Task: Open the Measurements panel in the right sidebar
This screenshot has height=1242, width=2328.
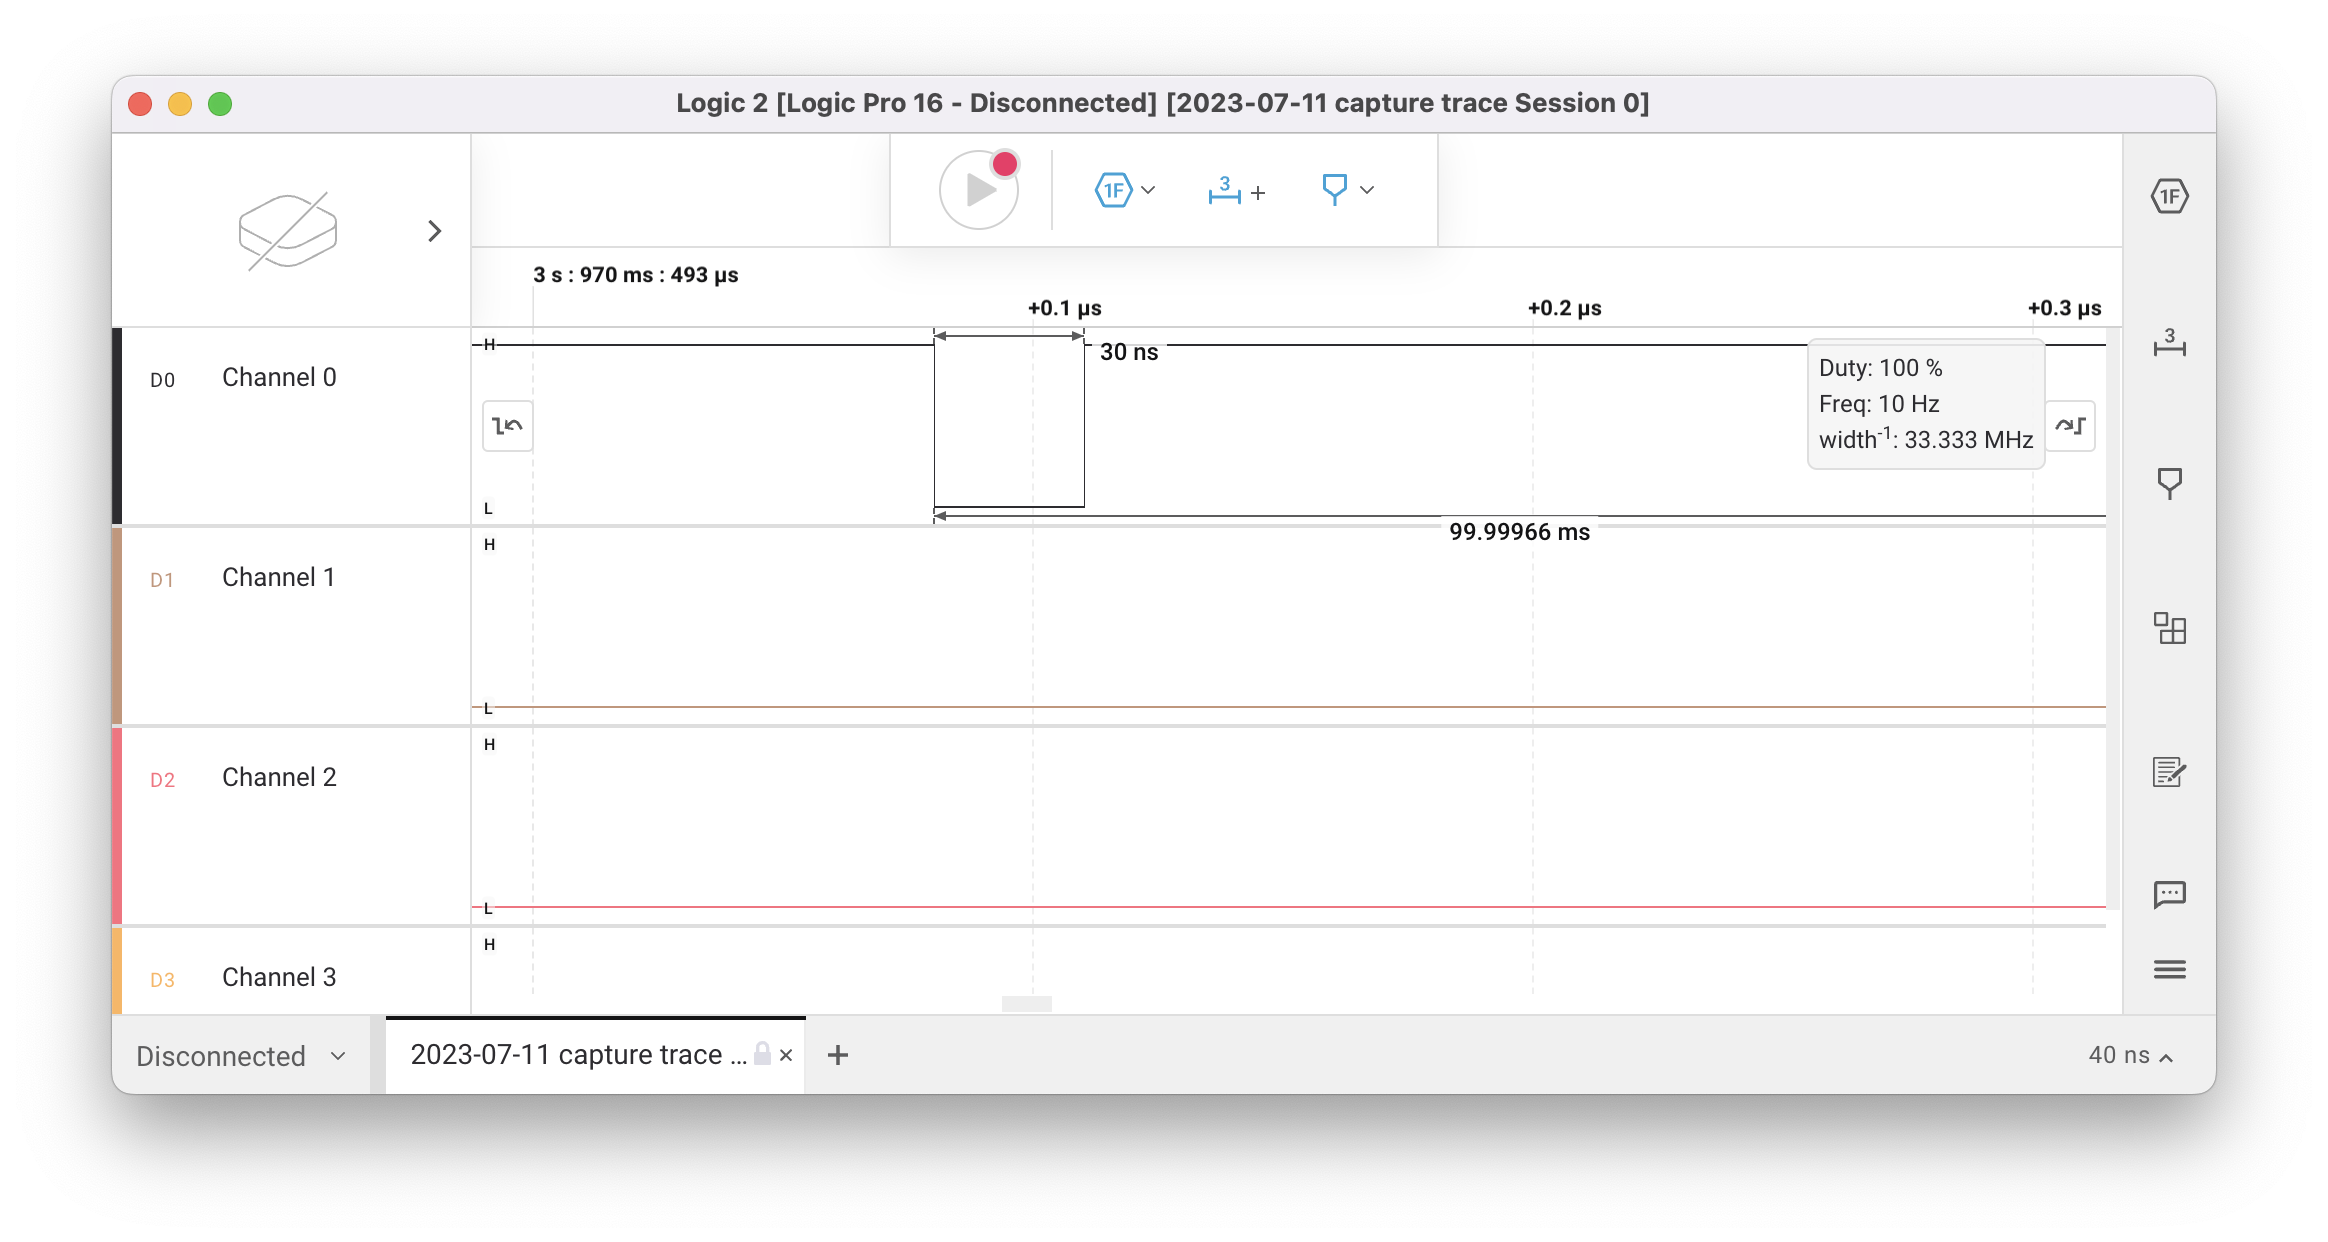Action: point(2170,345)
